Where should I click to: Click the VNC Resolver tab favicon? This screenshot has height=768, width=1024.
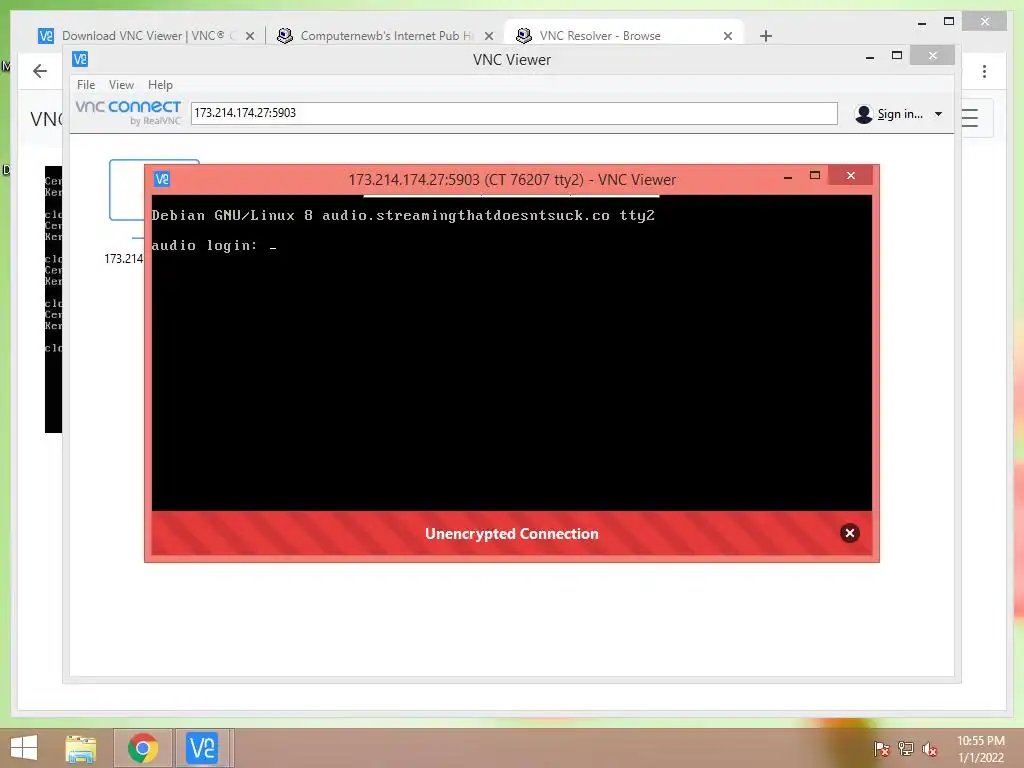pos(524,35)
